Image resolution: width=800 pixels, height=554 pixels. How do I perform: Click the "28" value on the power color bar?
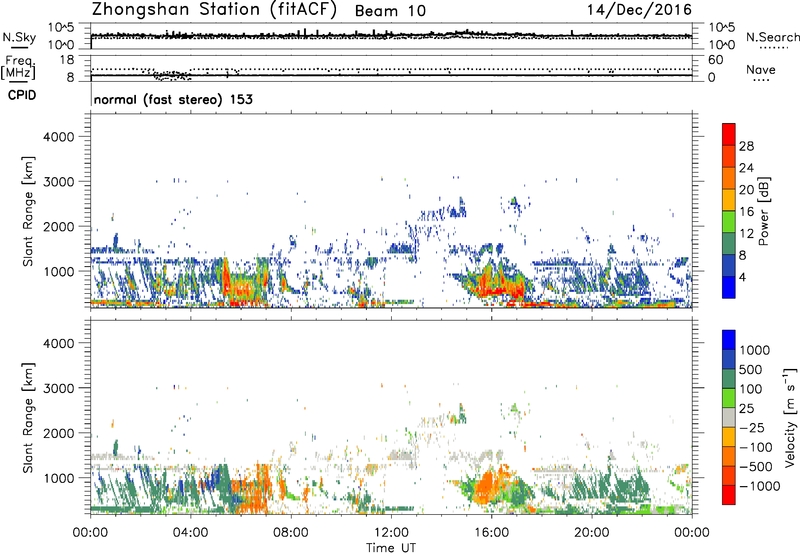(x=746, y=146)
